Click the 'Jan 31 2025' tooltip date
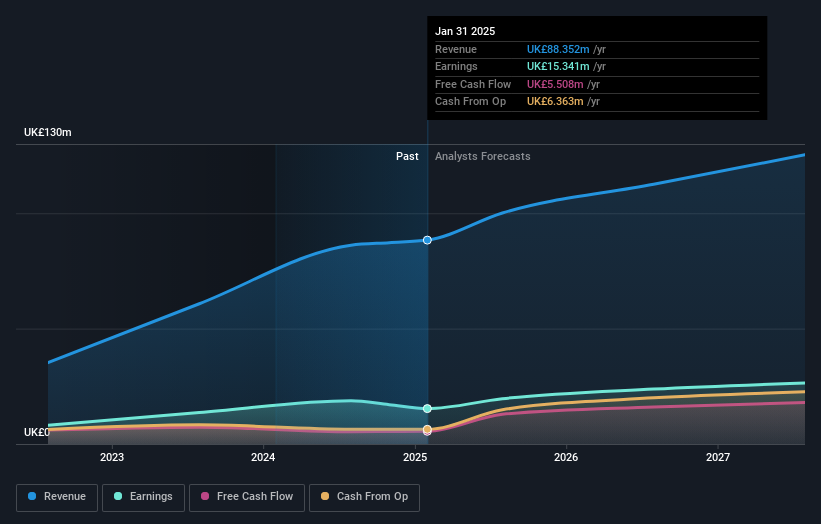This screenshot has height=524, width=821. click(465, 31)
